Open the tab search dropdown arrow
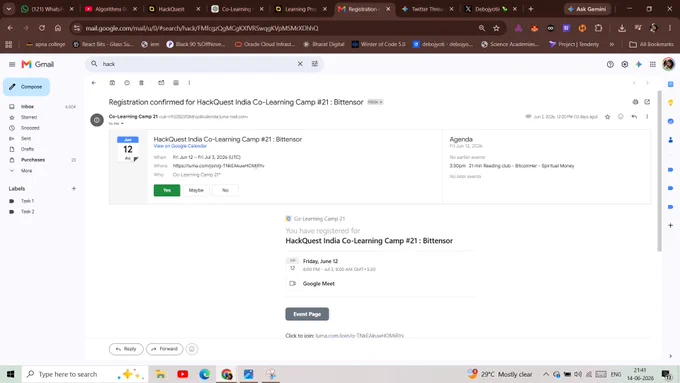 9,9
